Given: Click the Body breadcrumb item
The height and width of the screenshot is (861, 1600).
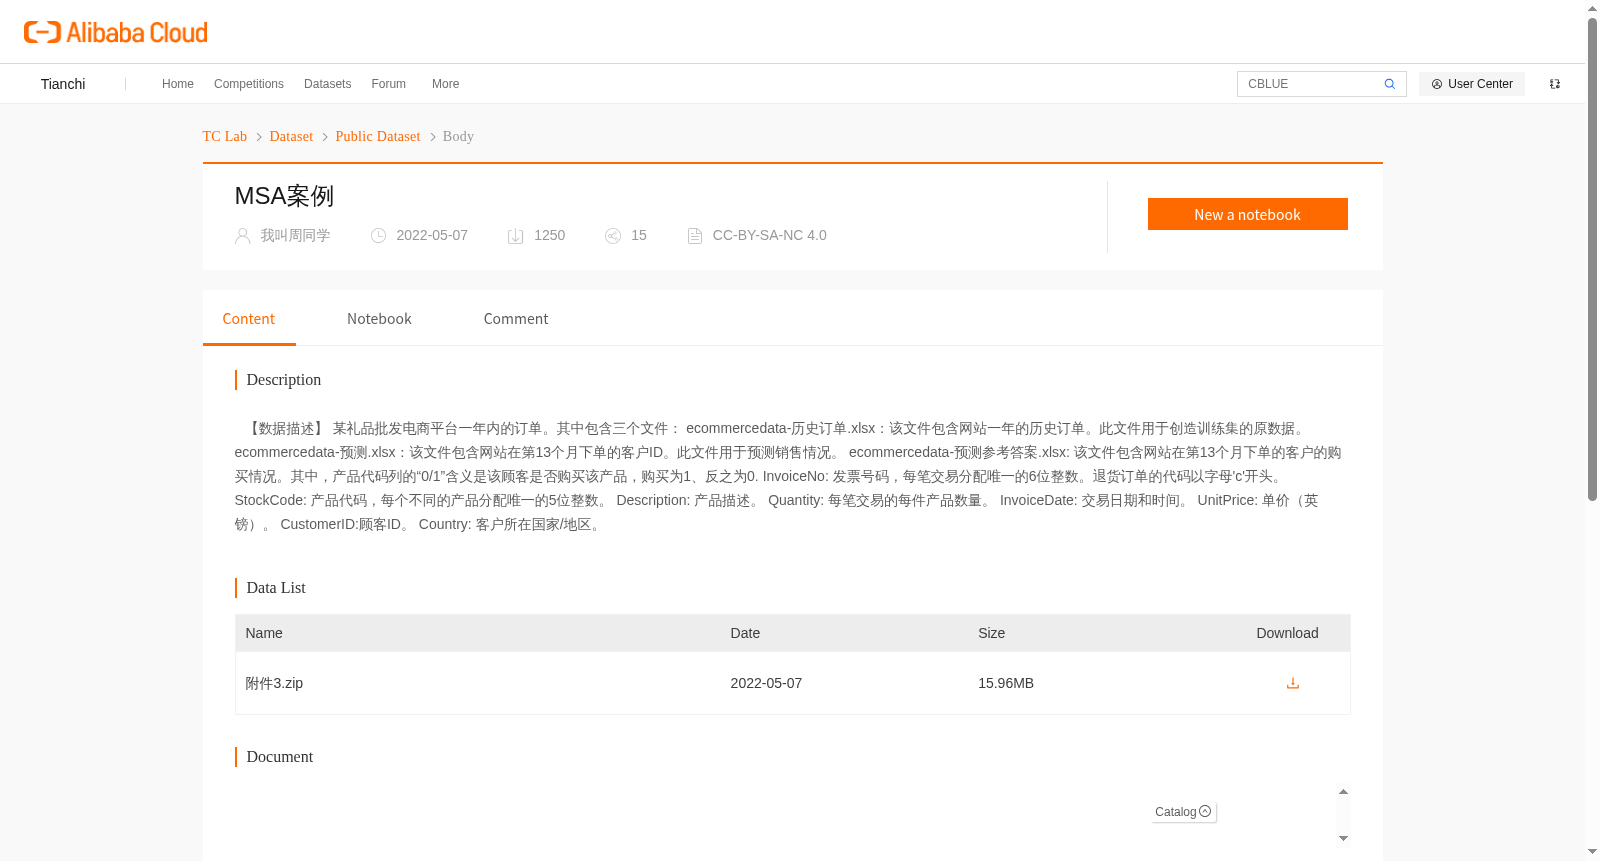Looking at the screenshot, I should click(x=458, y=136).
